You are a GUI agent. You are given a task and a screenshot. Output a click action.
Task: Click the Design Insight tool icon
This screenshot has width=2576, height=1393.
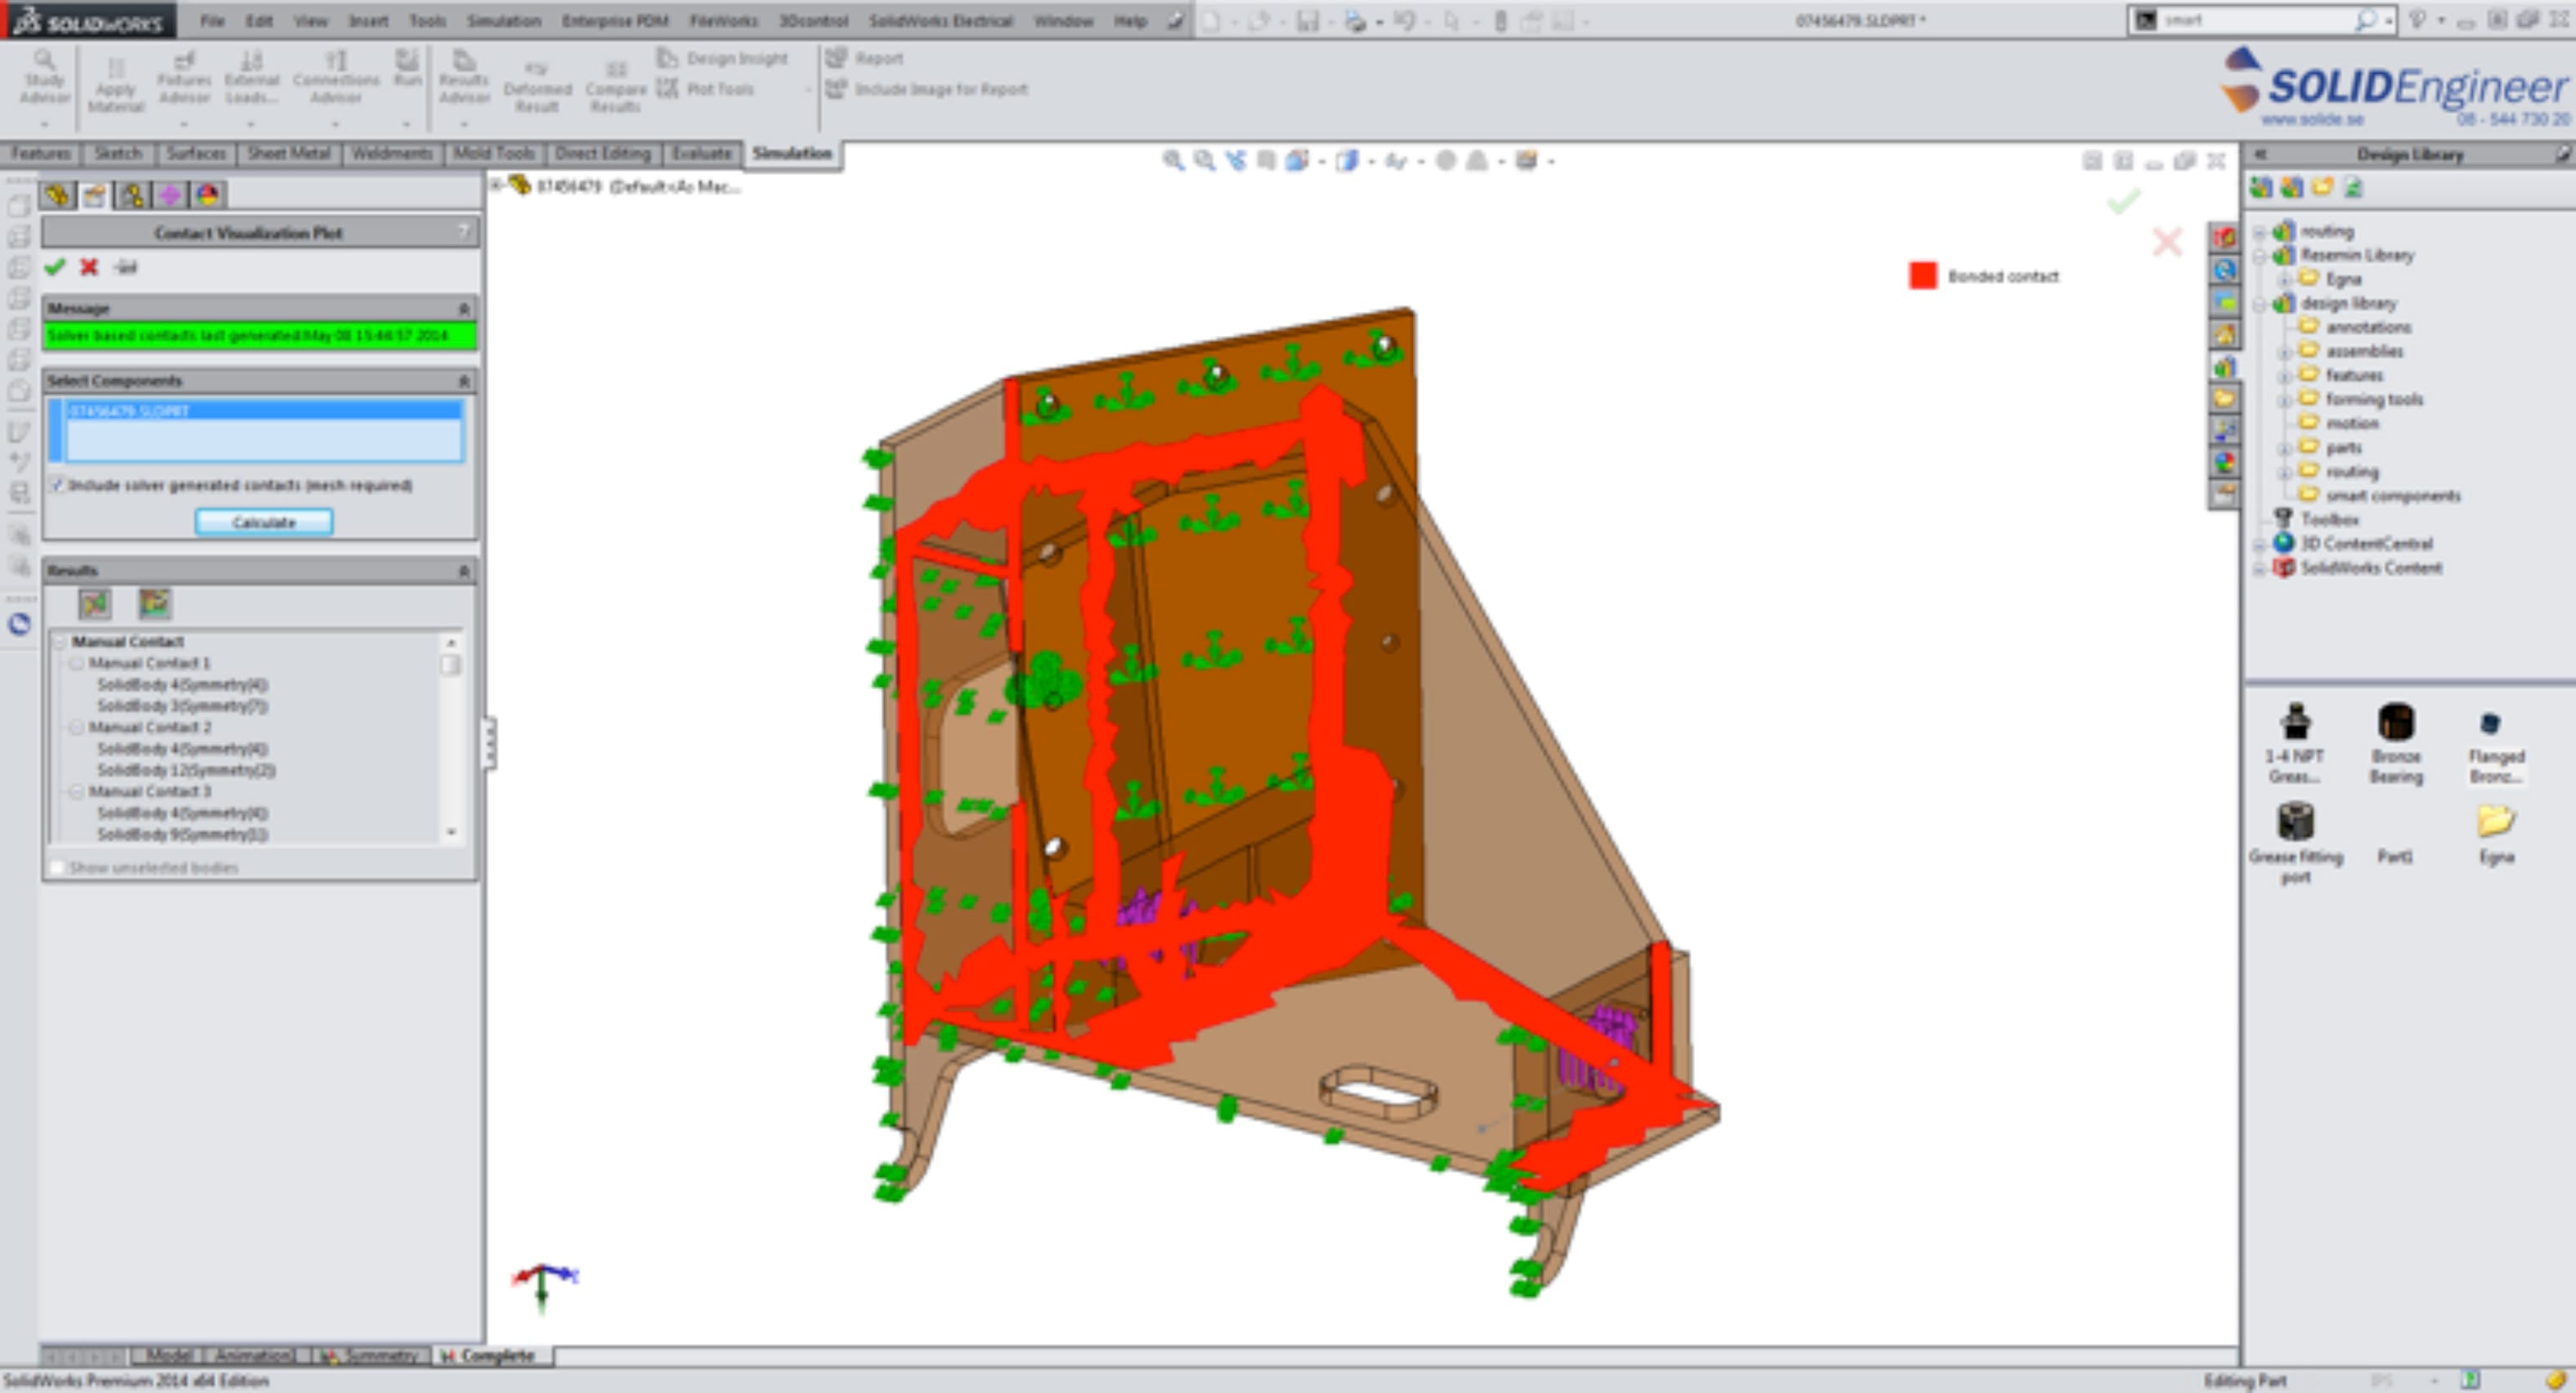click(667, 58)
